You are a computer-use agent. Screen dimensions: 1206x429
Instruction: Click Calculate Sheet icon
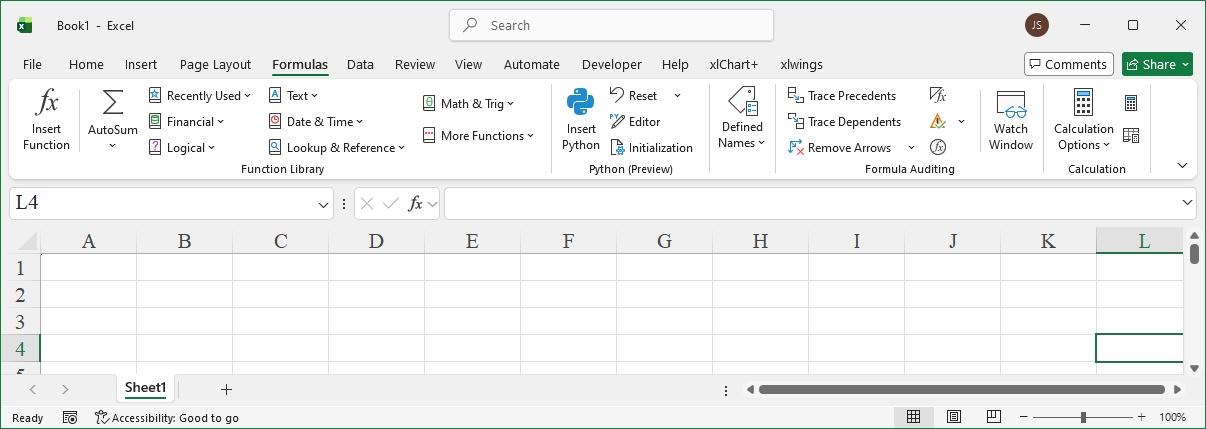1131,135
